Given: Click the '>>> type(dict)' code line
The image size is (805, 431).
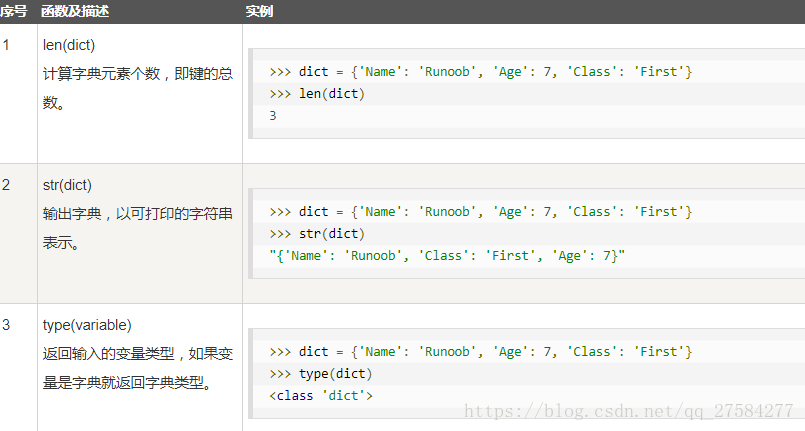Looking at the screenshot, I should pos(320,374).
